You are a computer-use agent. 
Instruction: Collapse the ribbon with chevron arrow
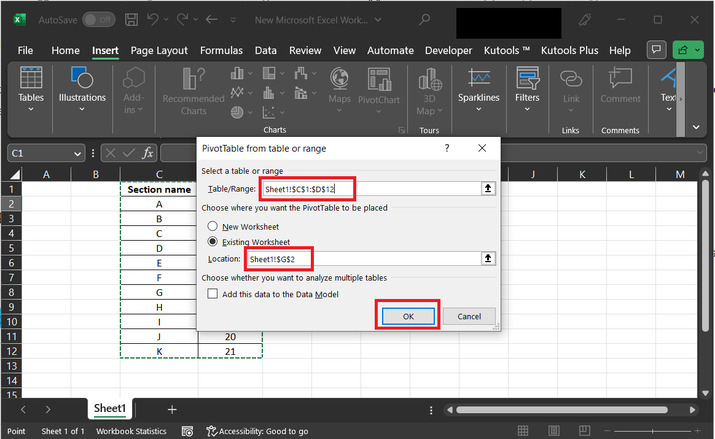(697, 127)
